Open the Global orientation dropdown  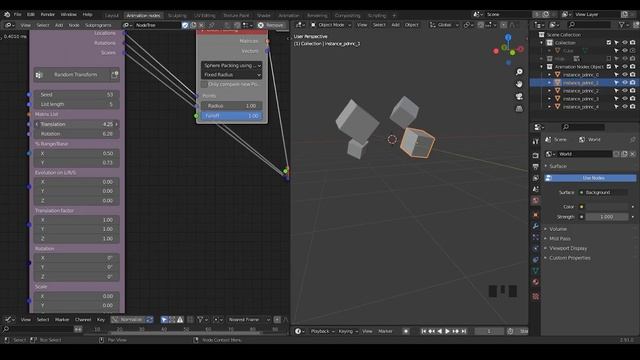(444, 25)
